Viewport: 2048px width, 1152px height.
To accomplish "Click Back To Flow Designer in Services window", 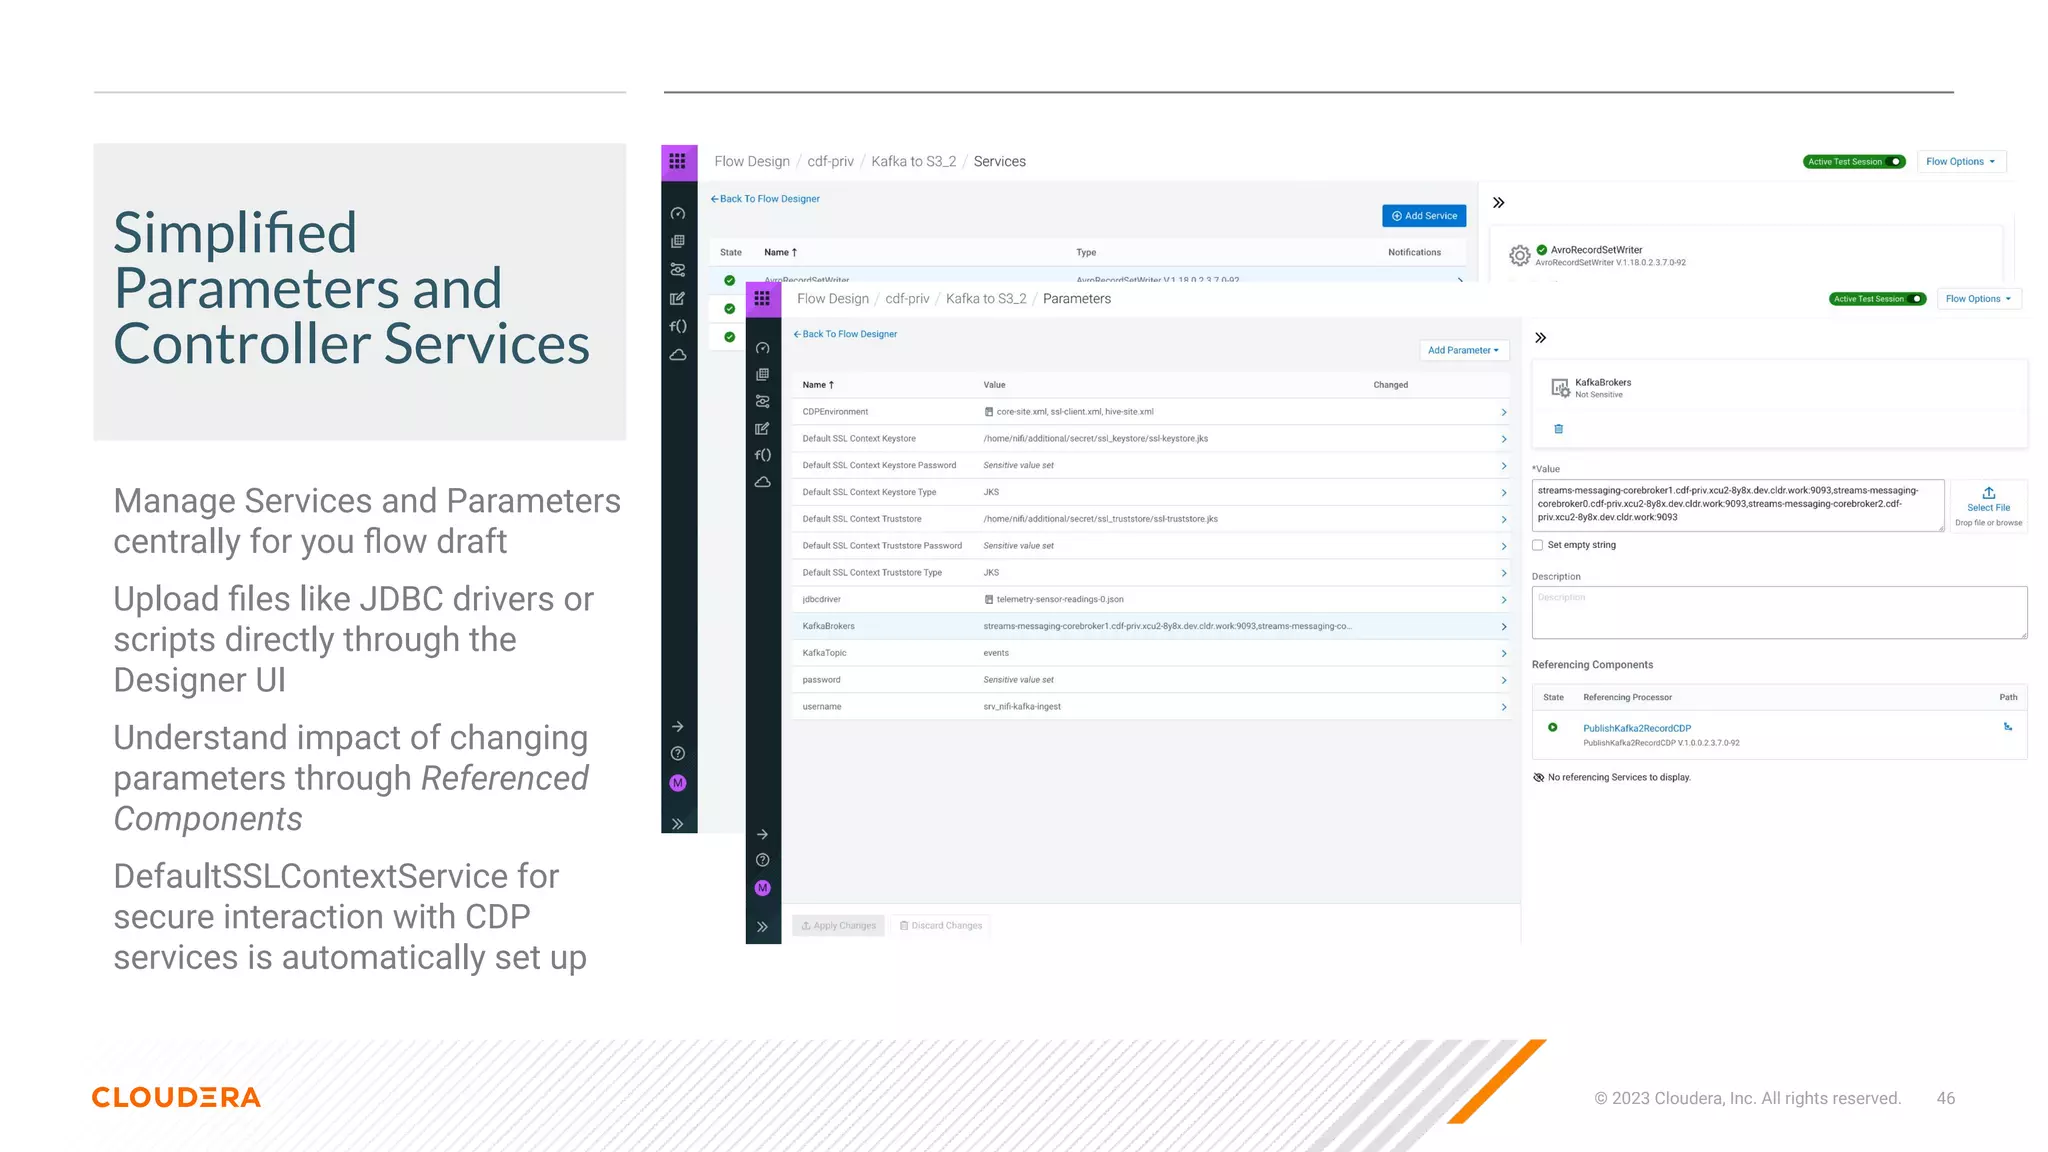I will coord(765,199).
